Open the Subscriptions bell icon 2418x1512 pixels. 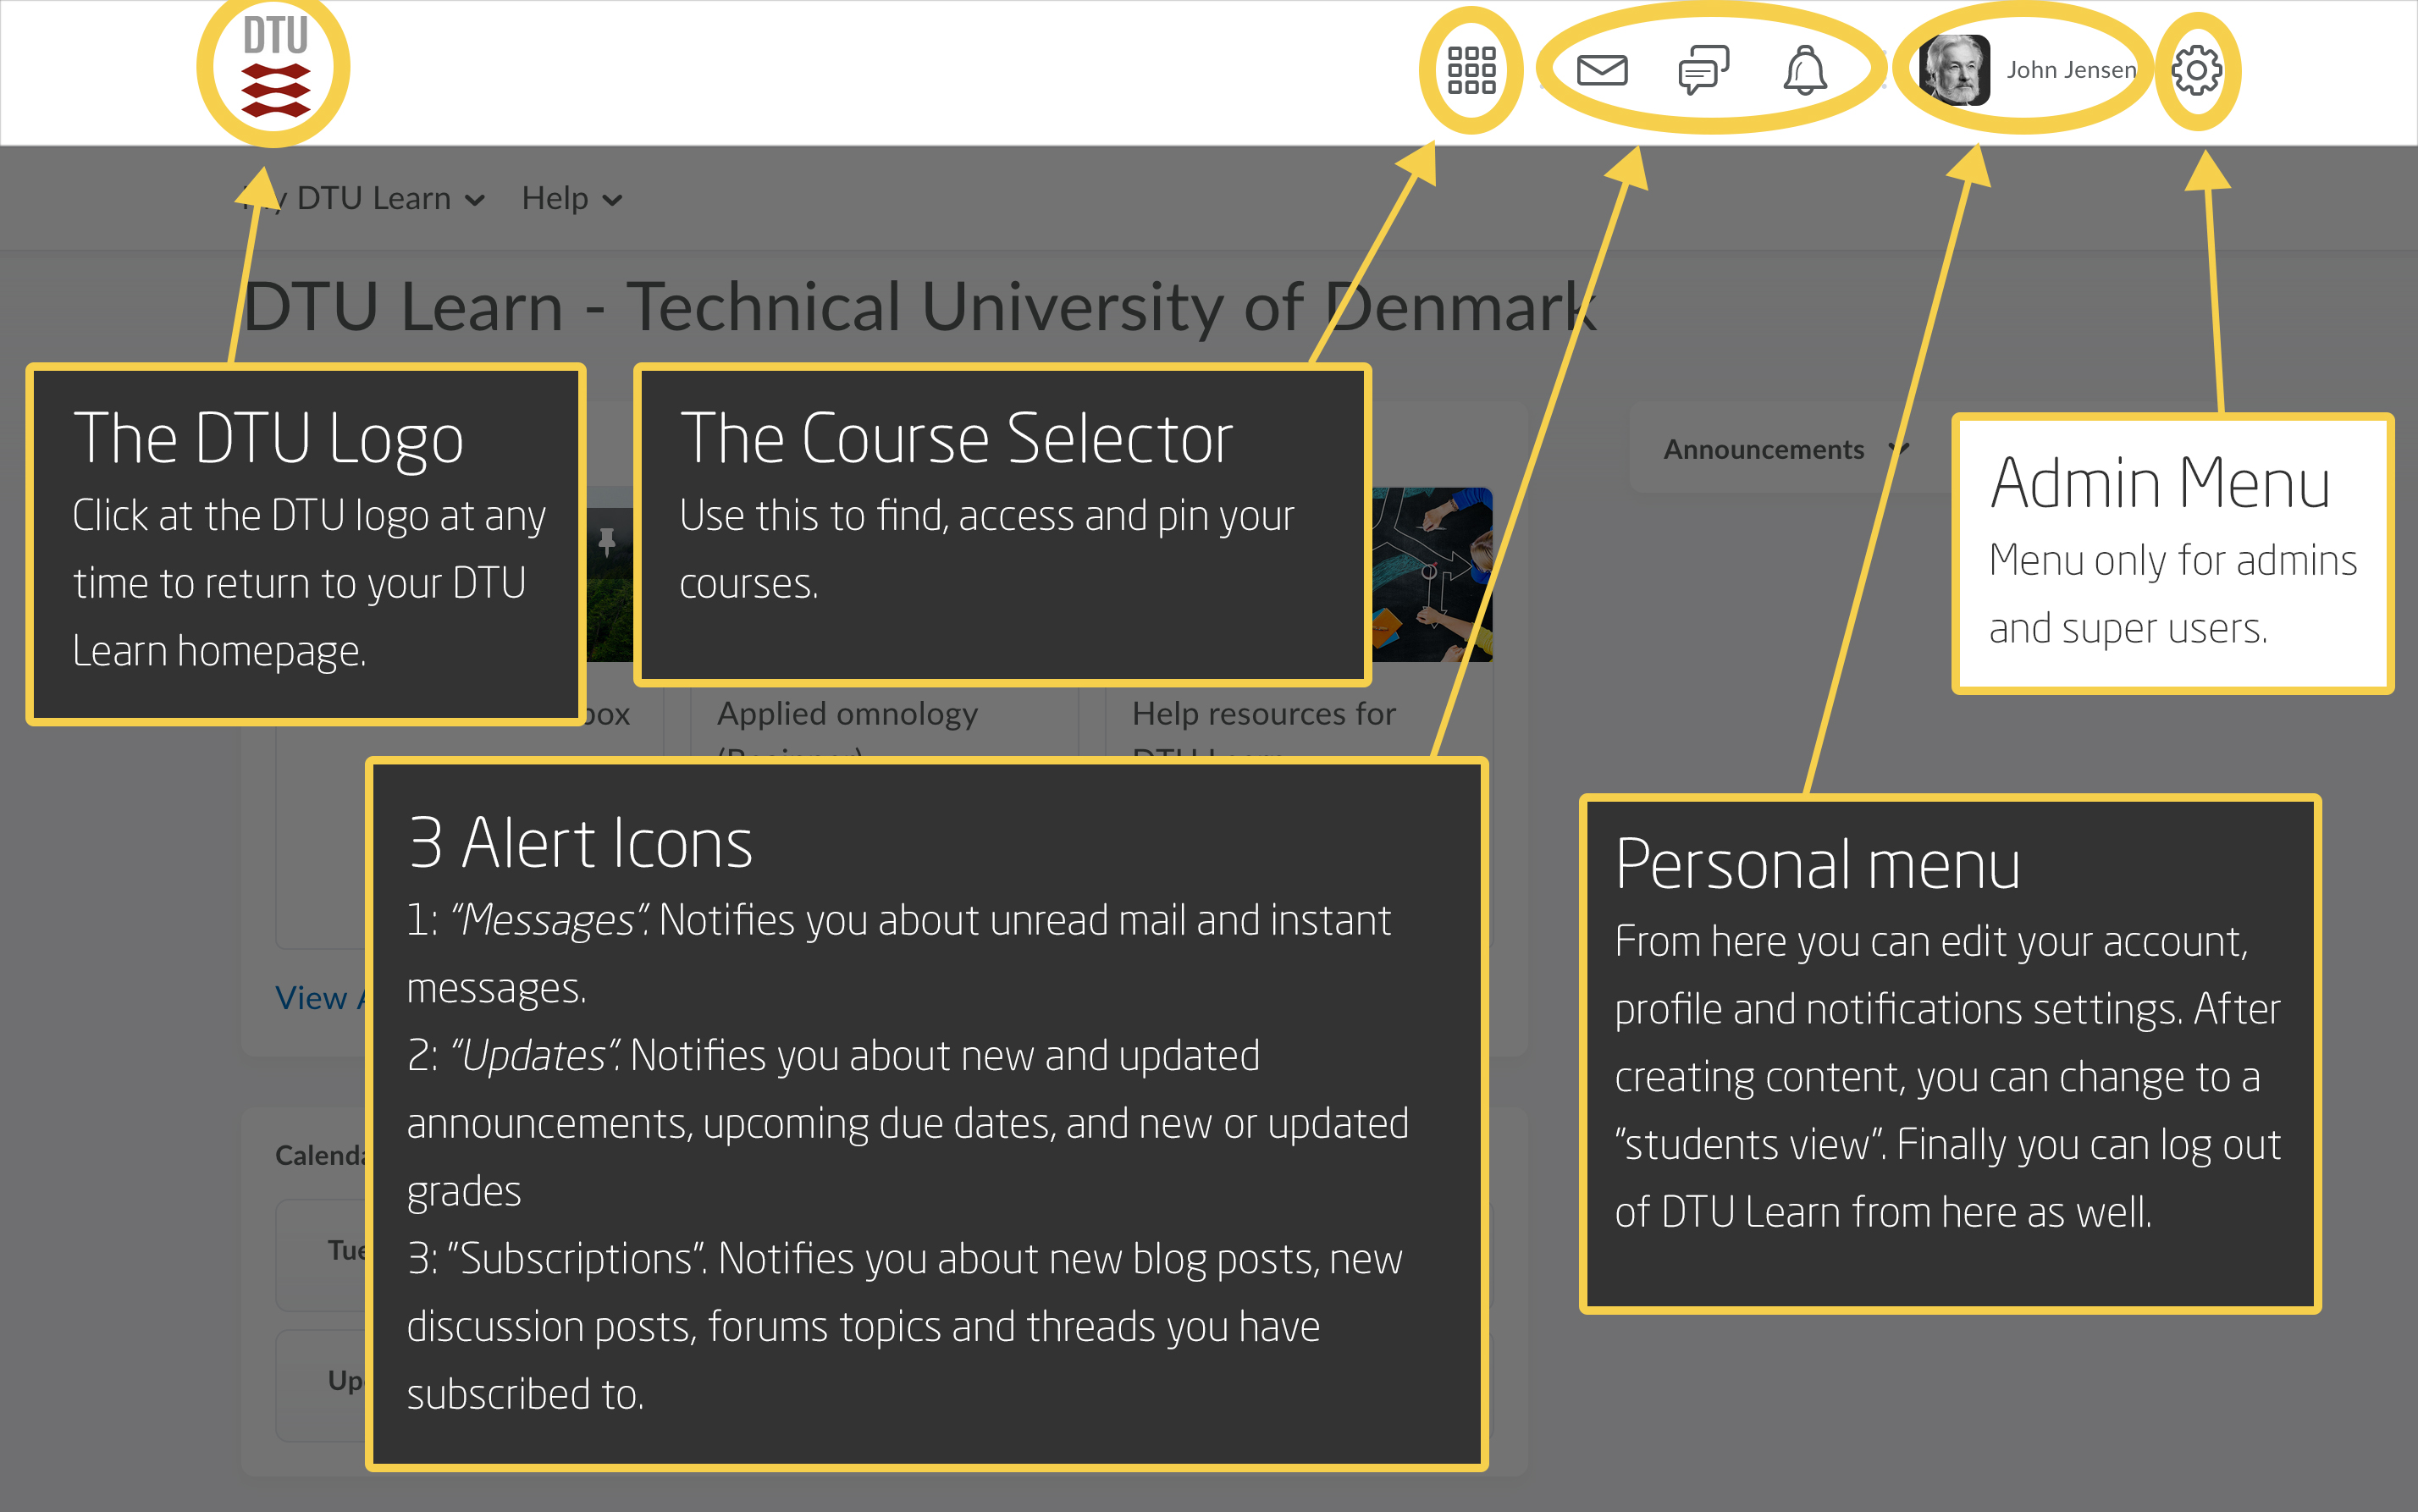click(1805, 70)
